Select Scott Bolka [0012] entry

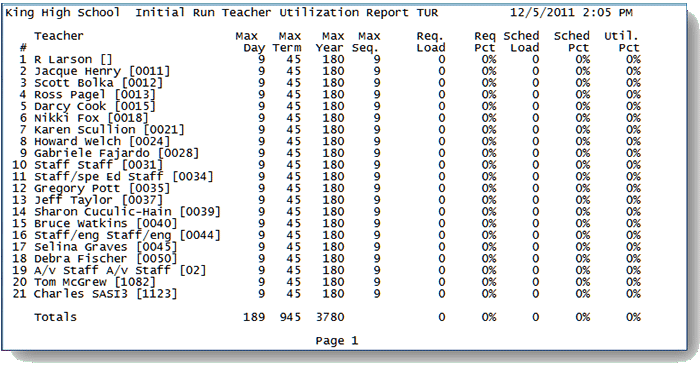[99, 83]
